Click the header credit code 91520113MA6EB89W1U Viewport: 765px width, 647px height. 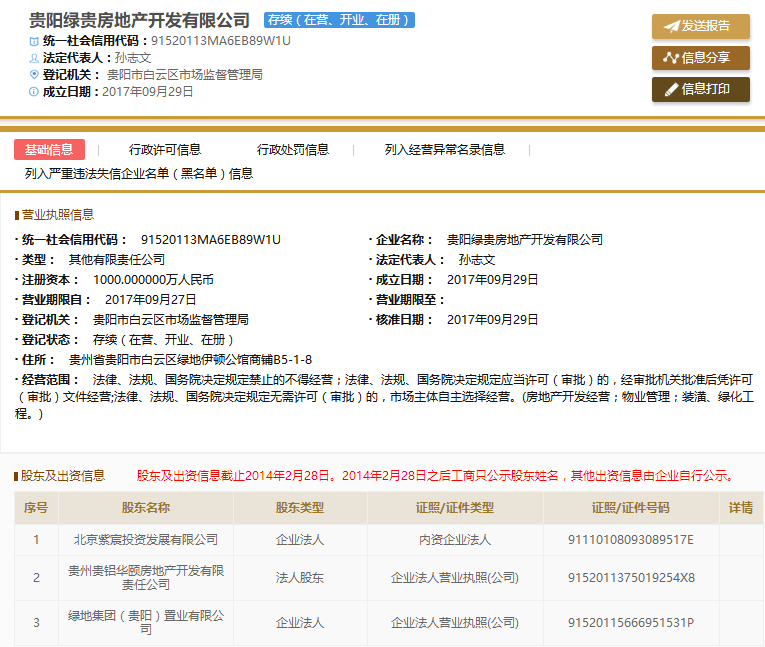click(221, 41)
